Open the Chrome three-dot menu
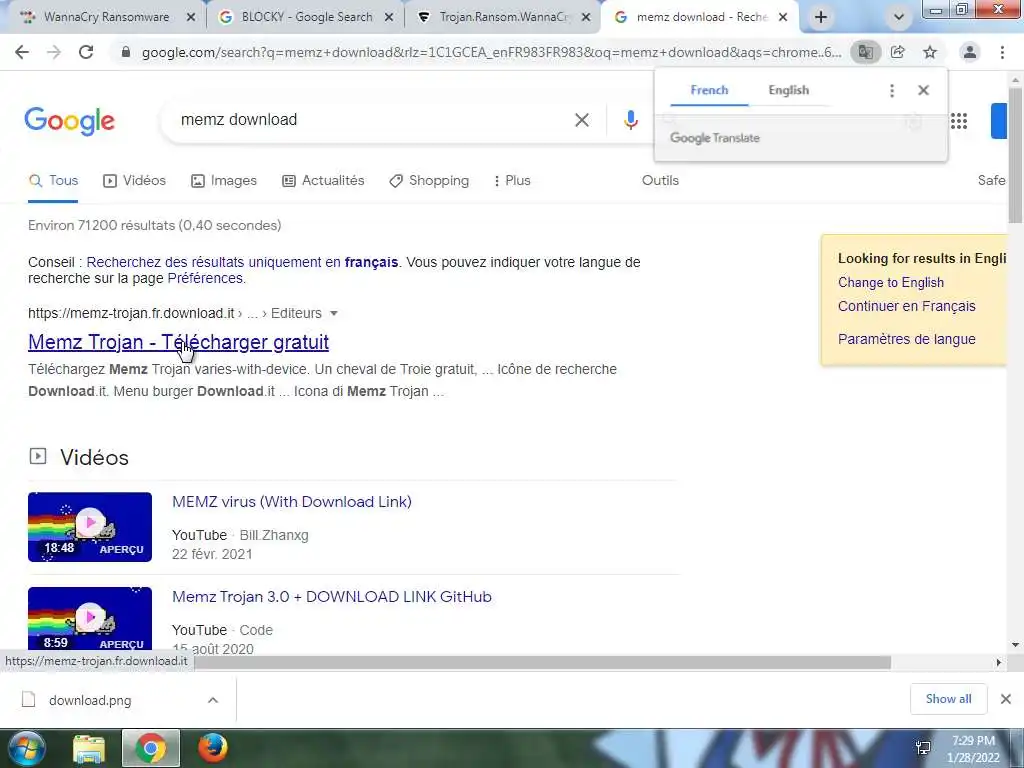The image size is (1024, 768). tap(1002, 52)
